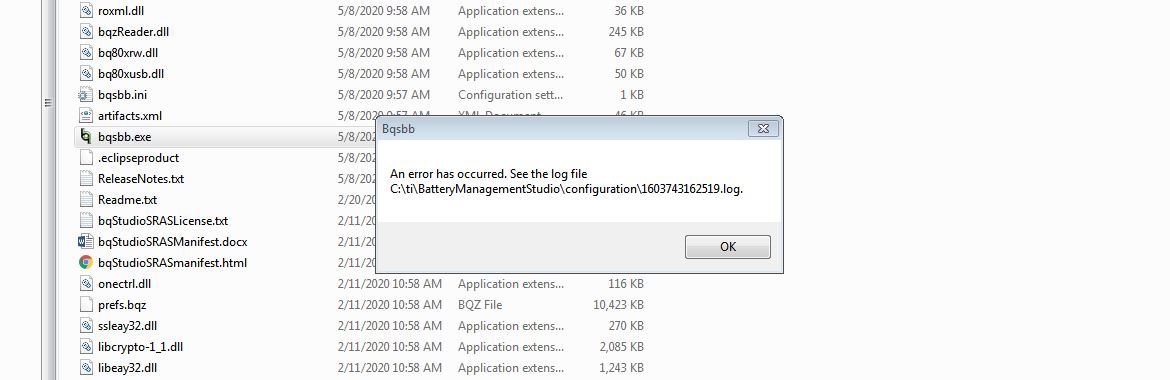
Task: Select the bqzReader.dll file
Action: (134, 32)
